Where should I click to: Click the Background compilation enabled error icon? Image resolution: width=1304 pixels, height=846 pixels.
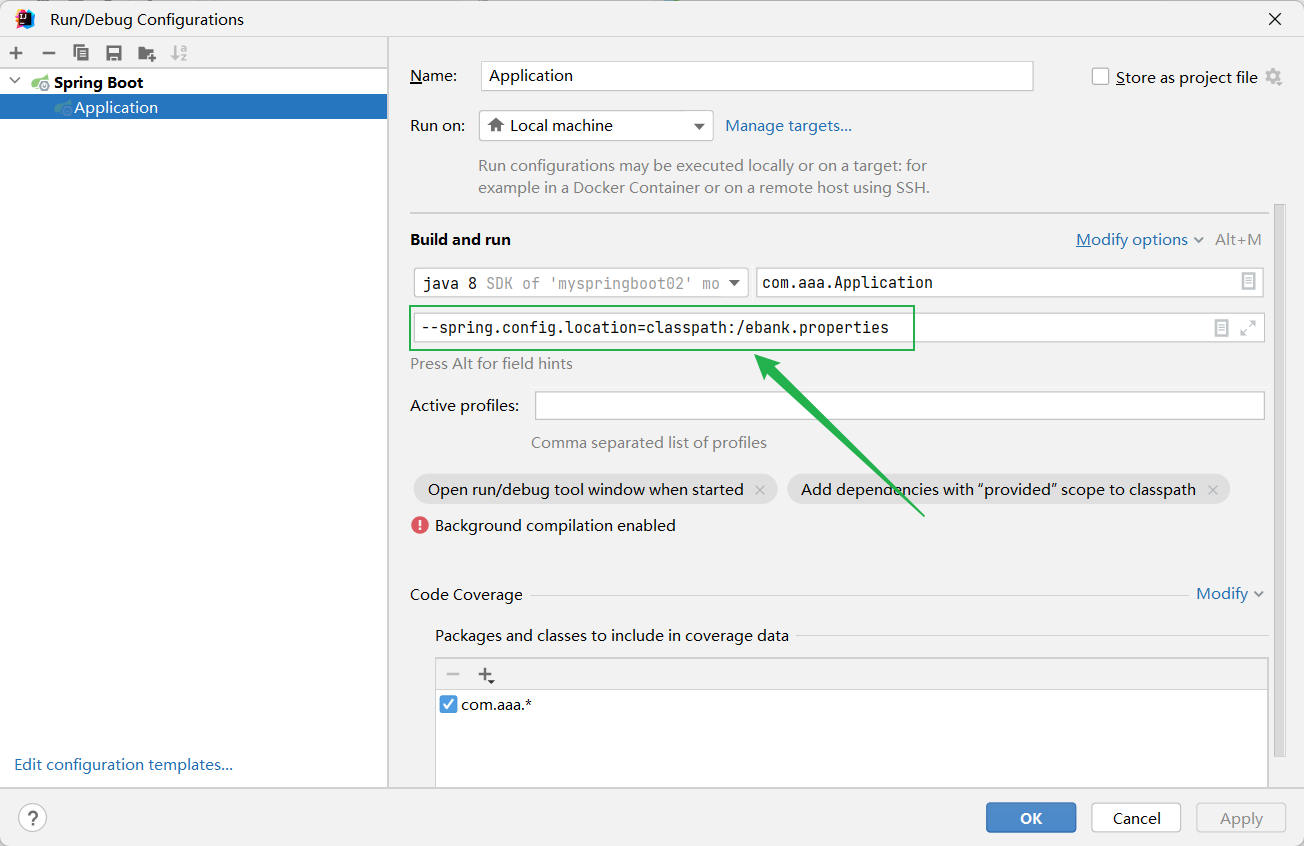[420, 525]
